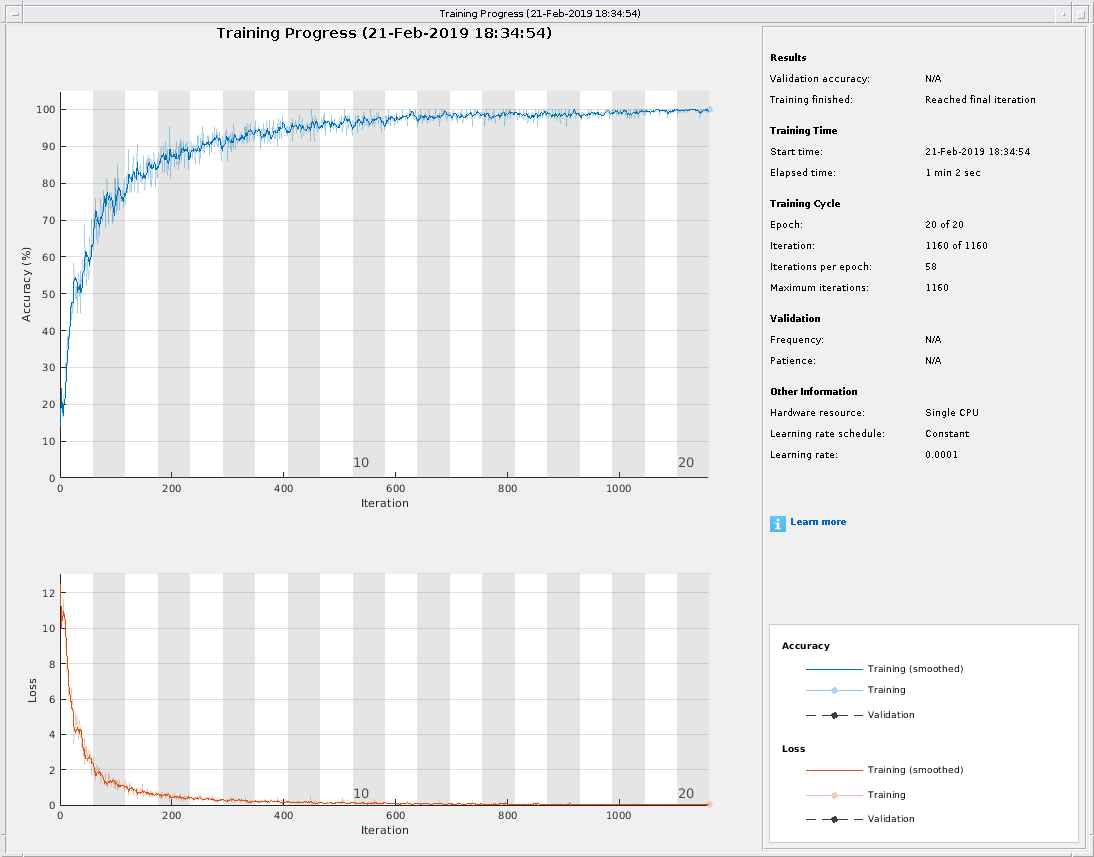Select the Accuracy (%) y-axis label
Viewport: 1094px width, 857px height.
(27, 284)
